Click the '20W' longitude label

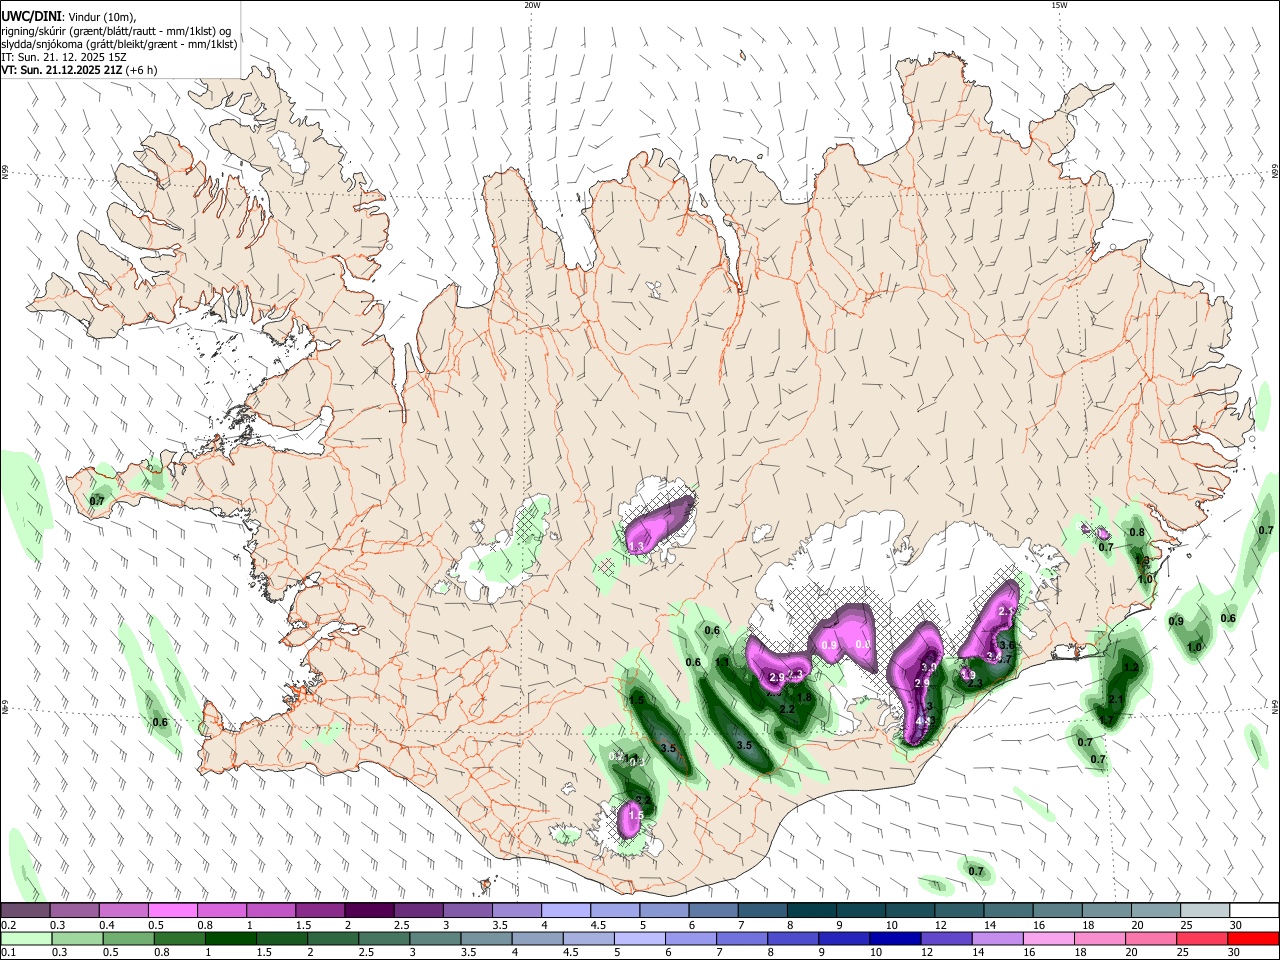pyautogui.click(x=532, y=5)
